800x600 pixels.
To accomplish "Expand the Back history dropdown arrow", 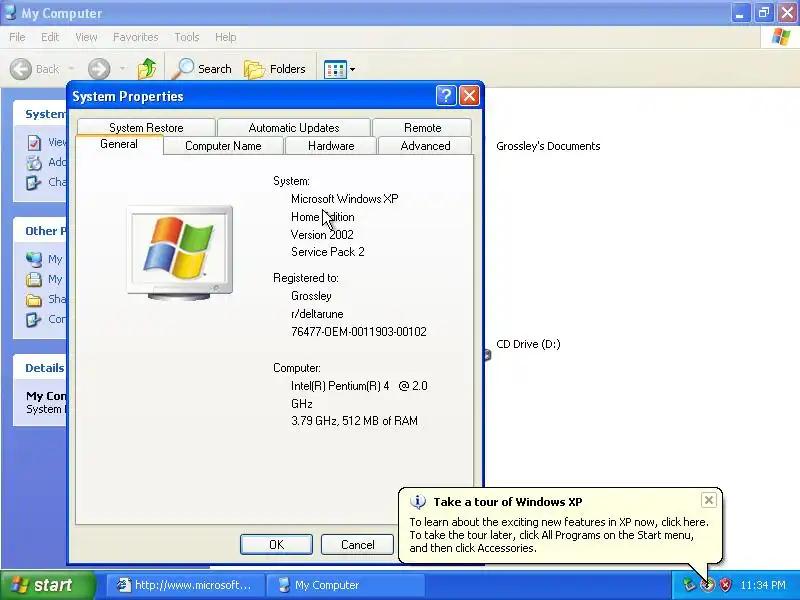I will [x=71, y=68].
